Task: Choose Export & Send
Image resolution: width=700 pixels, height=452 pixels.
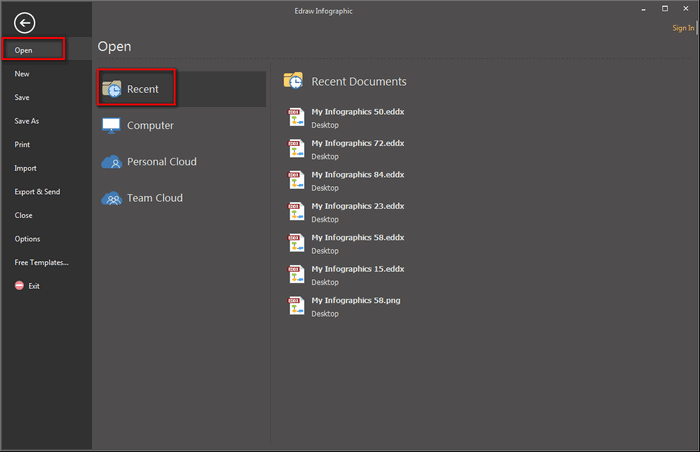Action: (37, 191)
